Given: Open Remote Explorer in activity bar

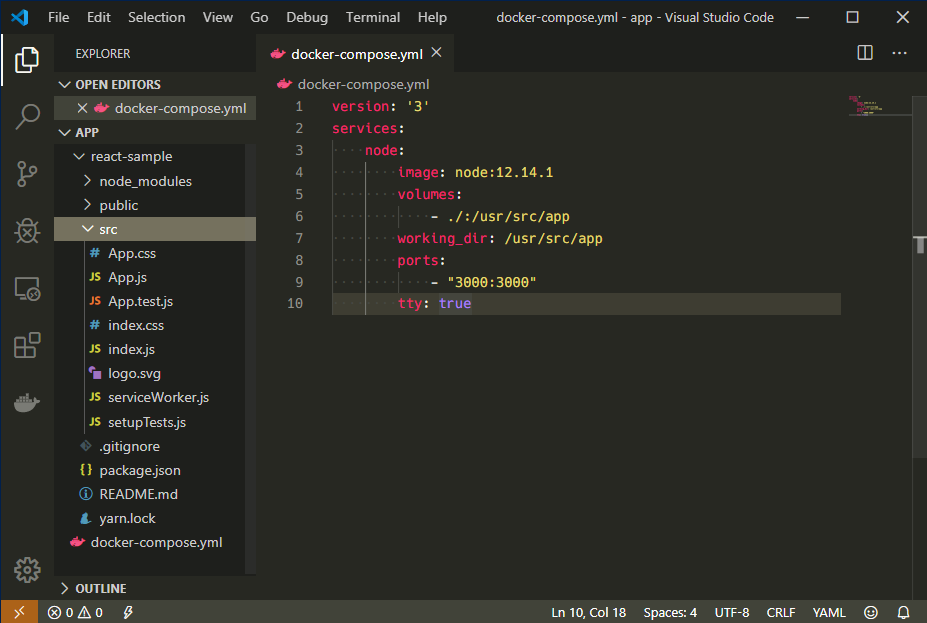Looking at the screenshot, I should pos(27,290).
